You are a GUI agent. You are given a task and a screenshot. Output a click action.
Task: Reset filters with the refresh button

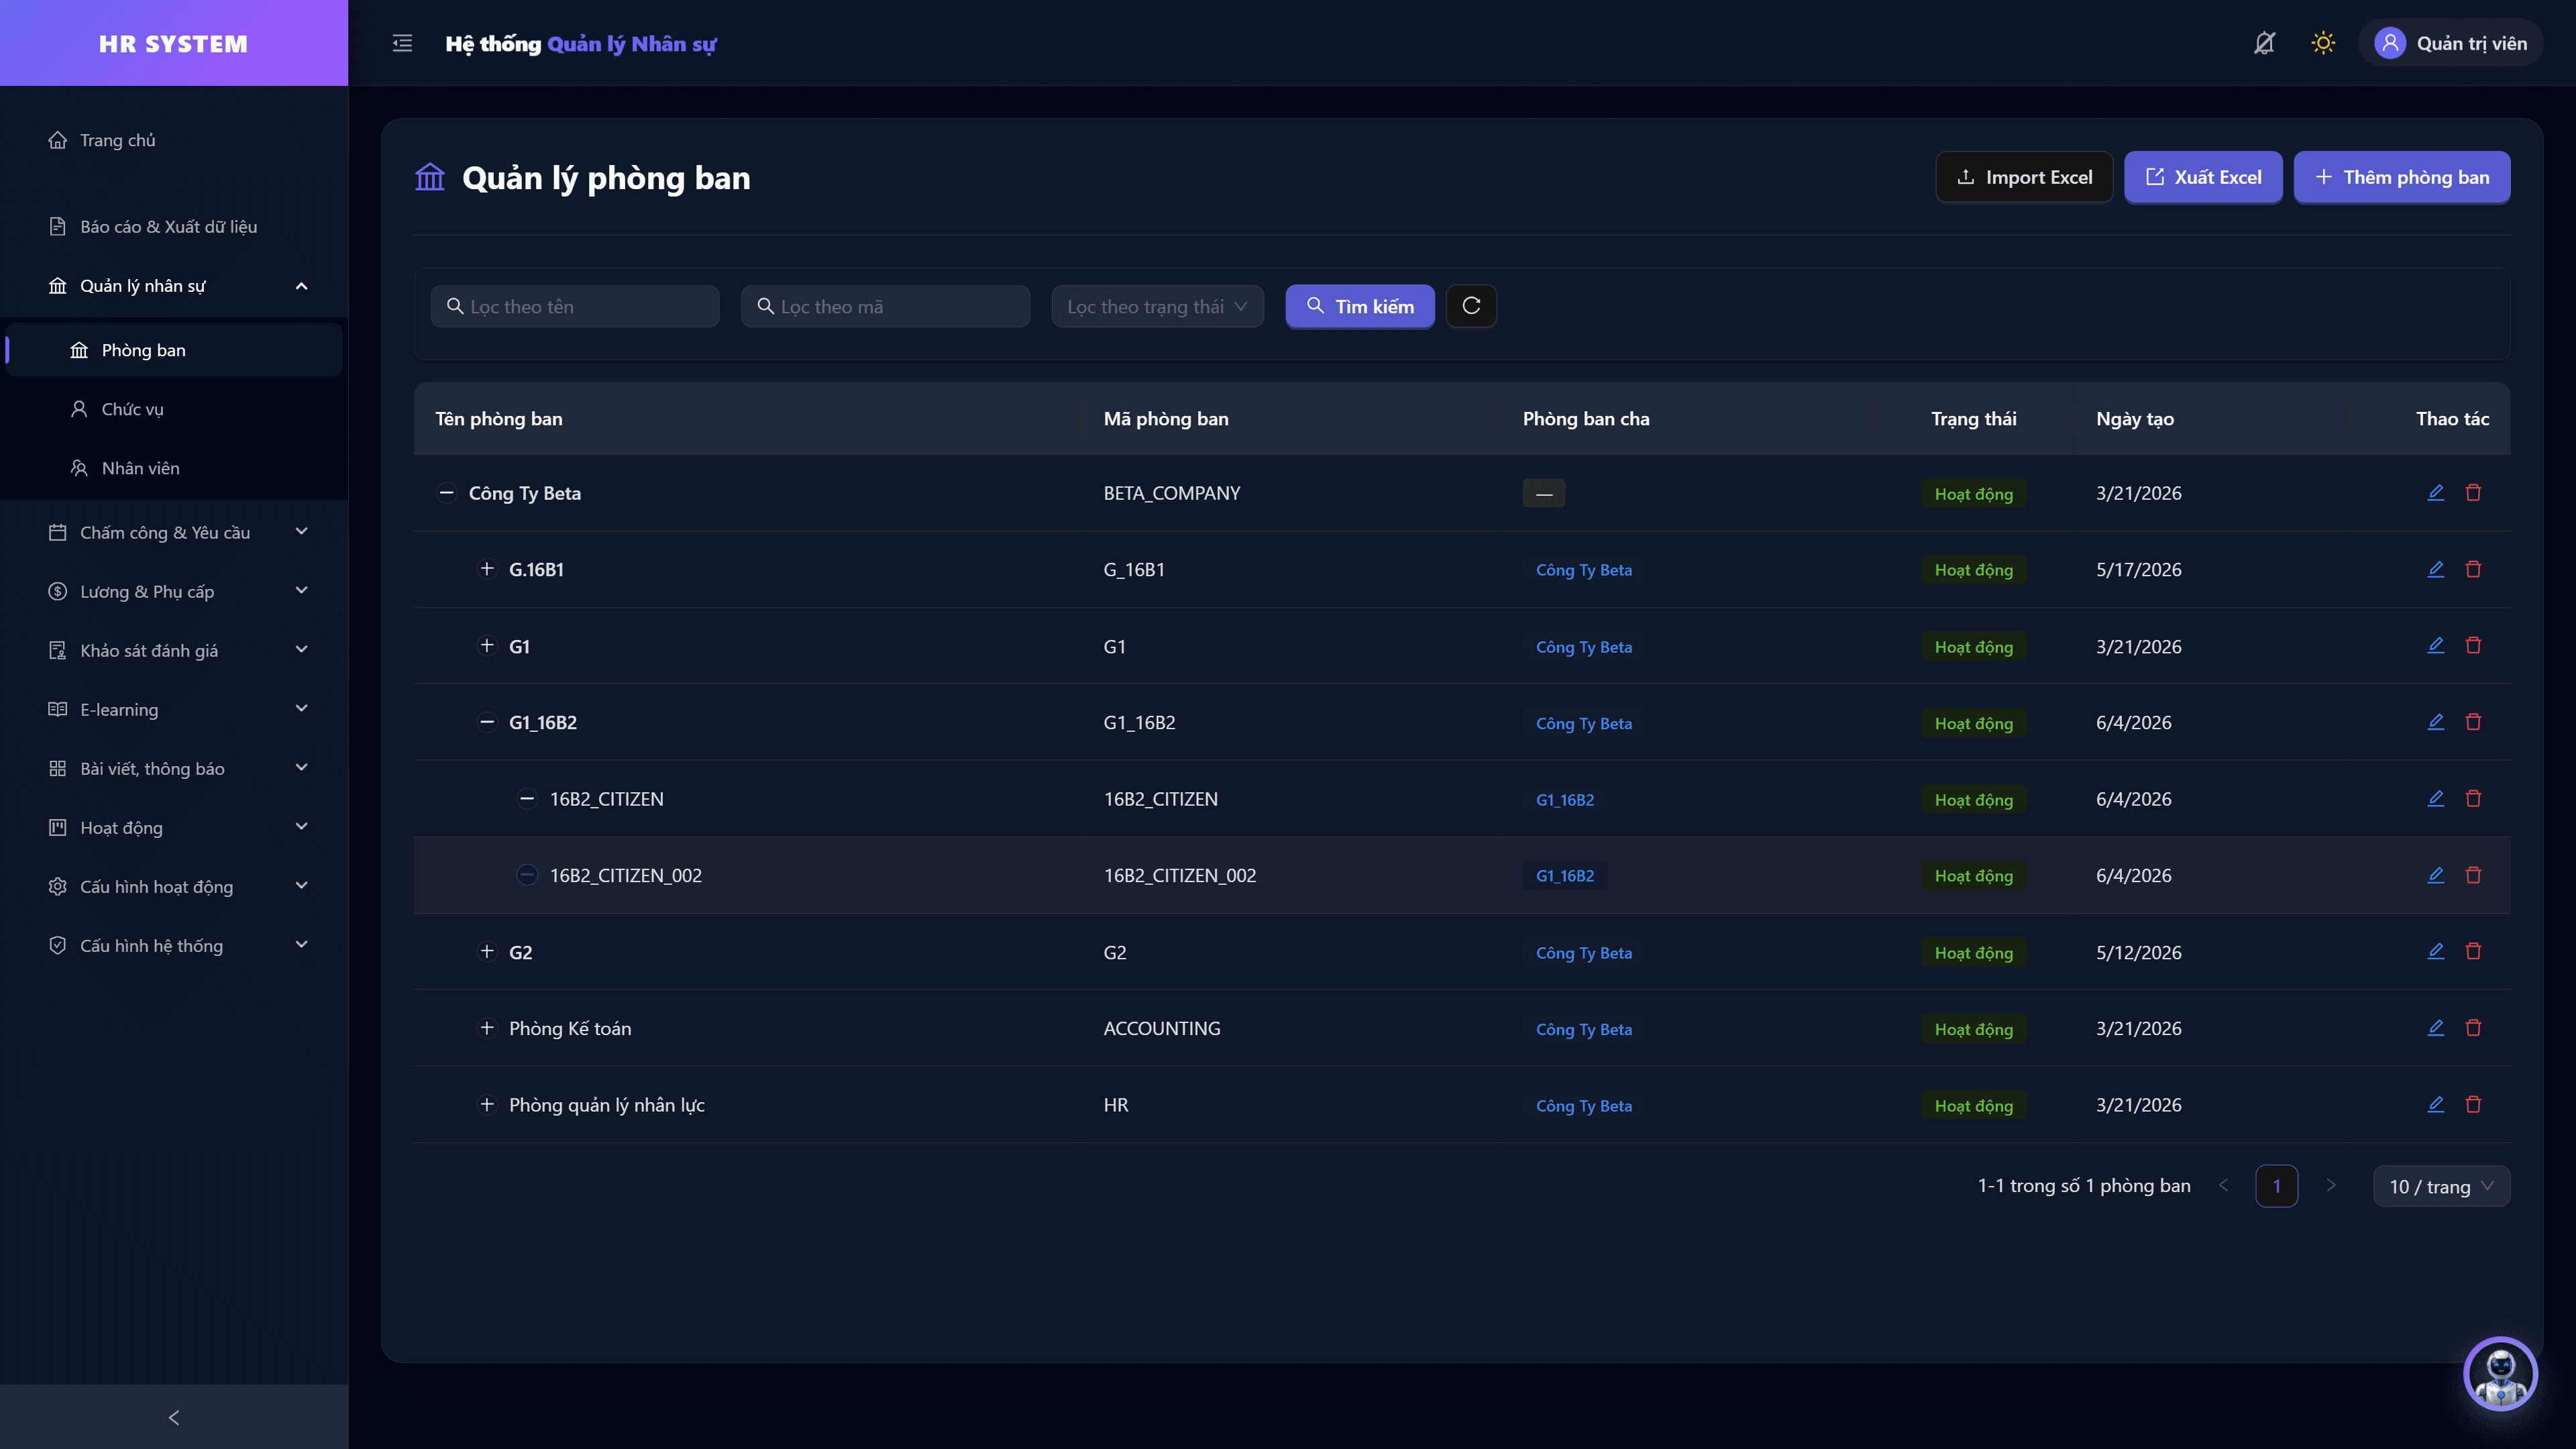click(x=1471, y=306)
